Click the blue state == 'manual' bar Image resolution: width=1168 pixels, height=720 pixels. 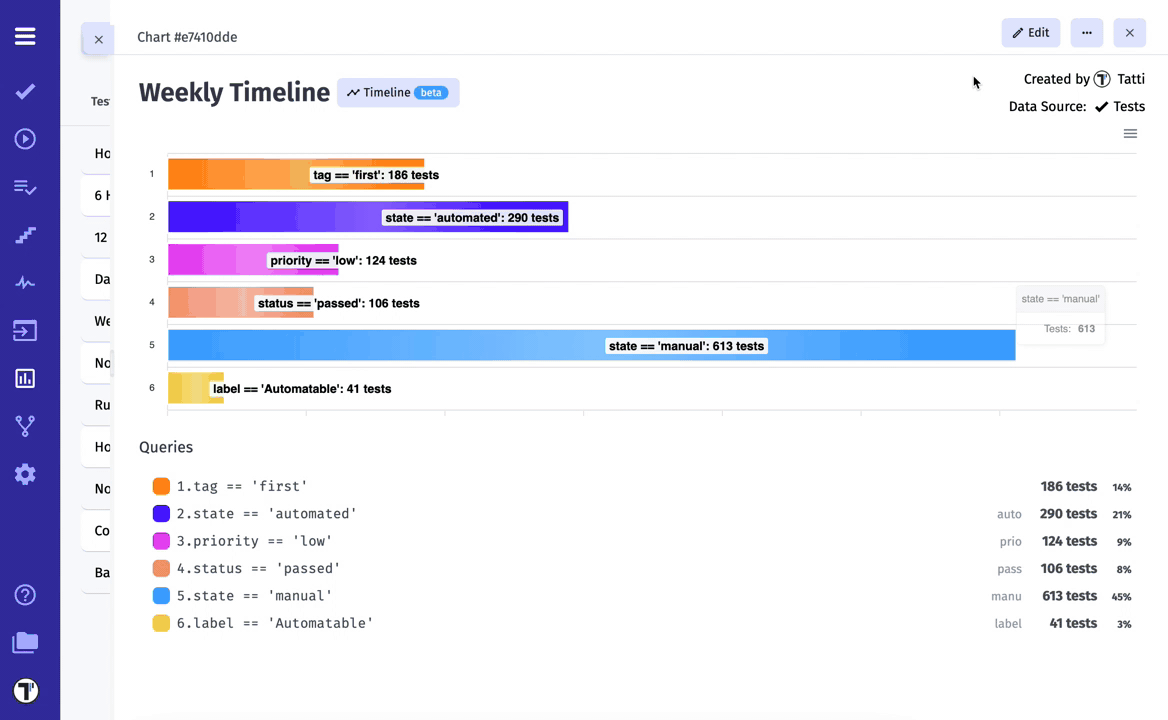pos(591,345)
